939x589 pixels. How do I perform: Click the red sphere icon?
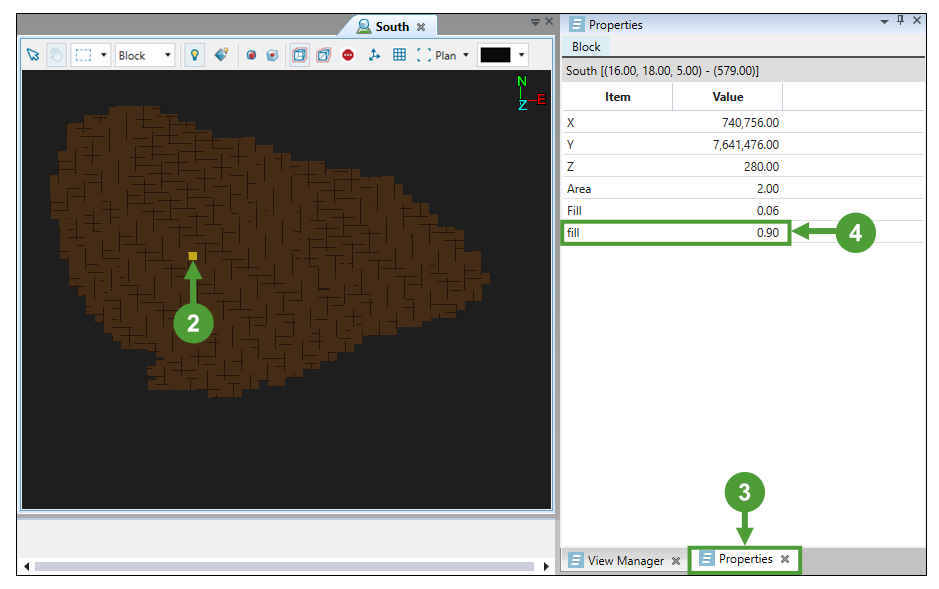[251, 56]
